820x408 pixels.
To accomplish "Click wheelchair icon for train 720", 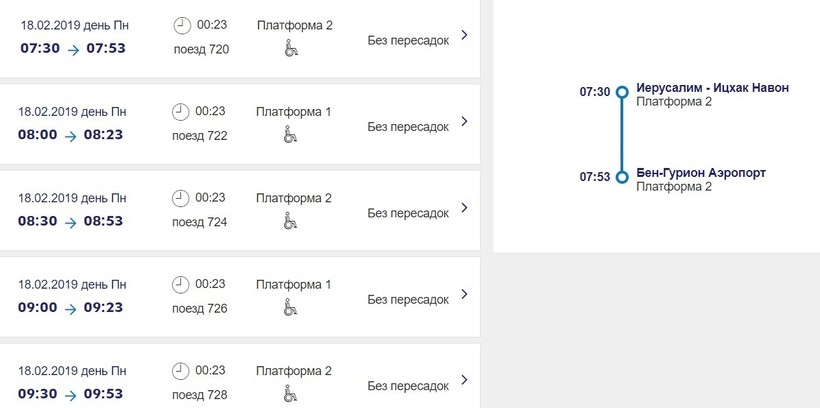I will [291, 47].
